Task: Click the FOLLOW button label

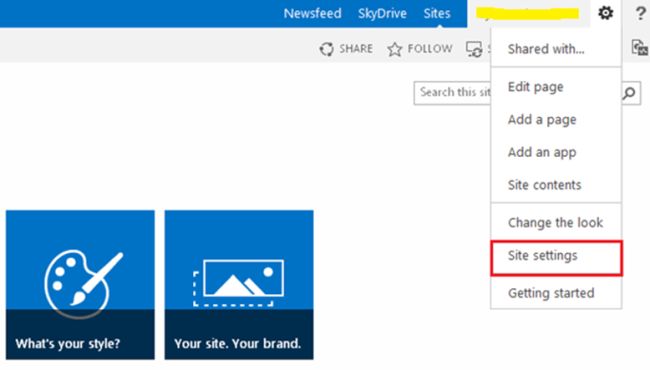Action: (430, 48)
